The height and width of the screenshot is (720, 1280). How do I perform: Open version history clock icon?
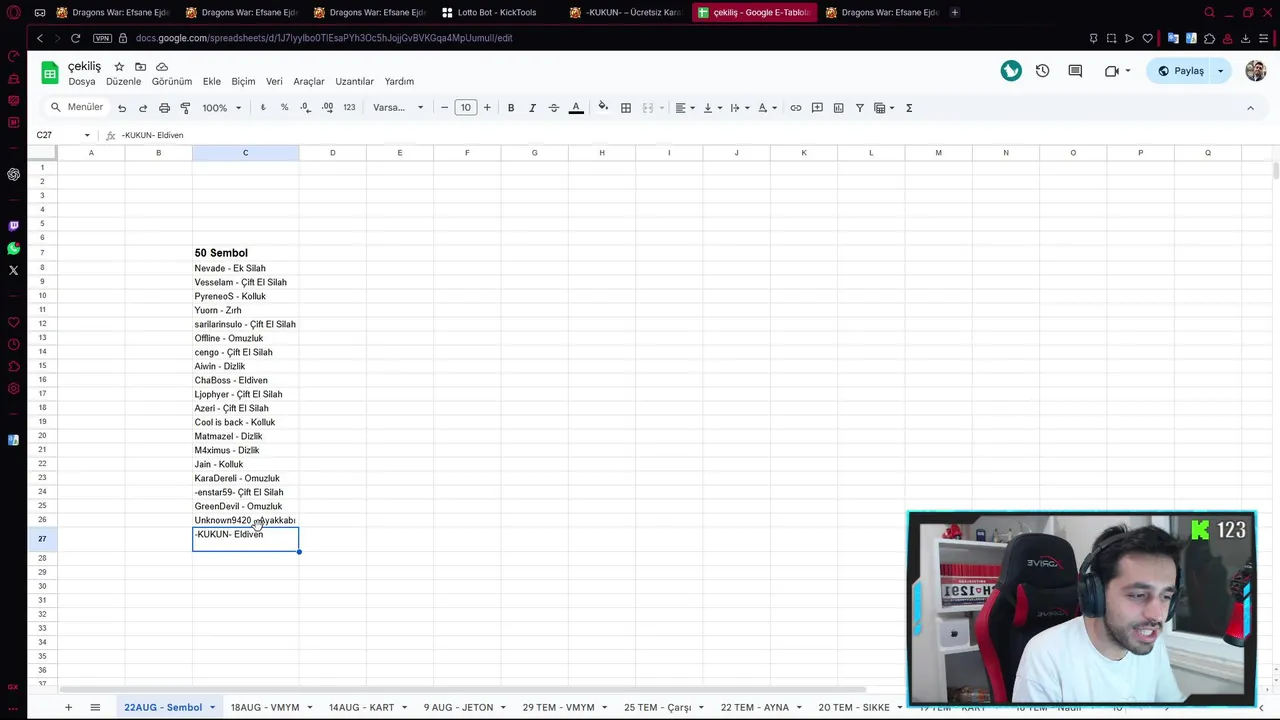(1043, 71)
